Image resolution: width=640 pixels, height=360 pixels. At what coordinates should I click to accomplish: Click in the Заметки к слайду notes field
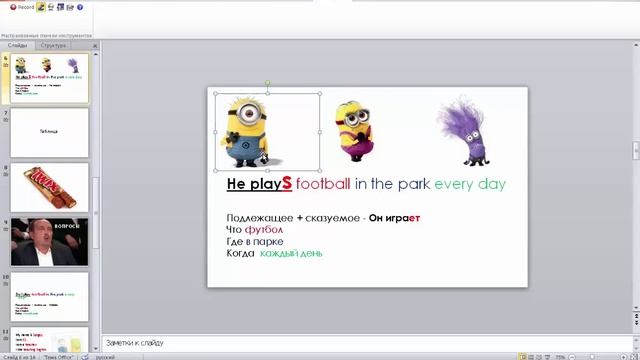367,343
